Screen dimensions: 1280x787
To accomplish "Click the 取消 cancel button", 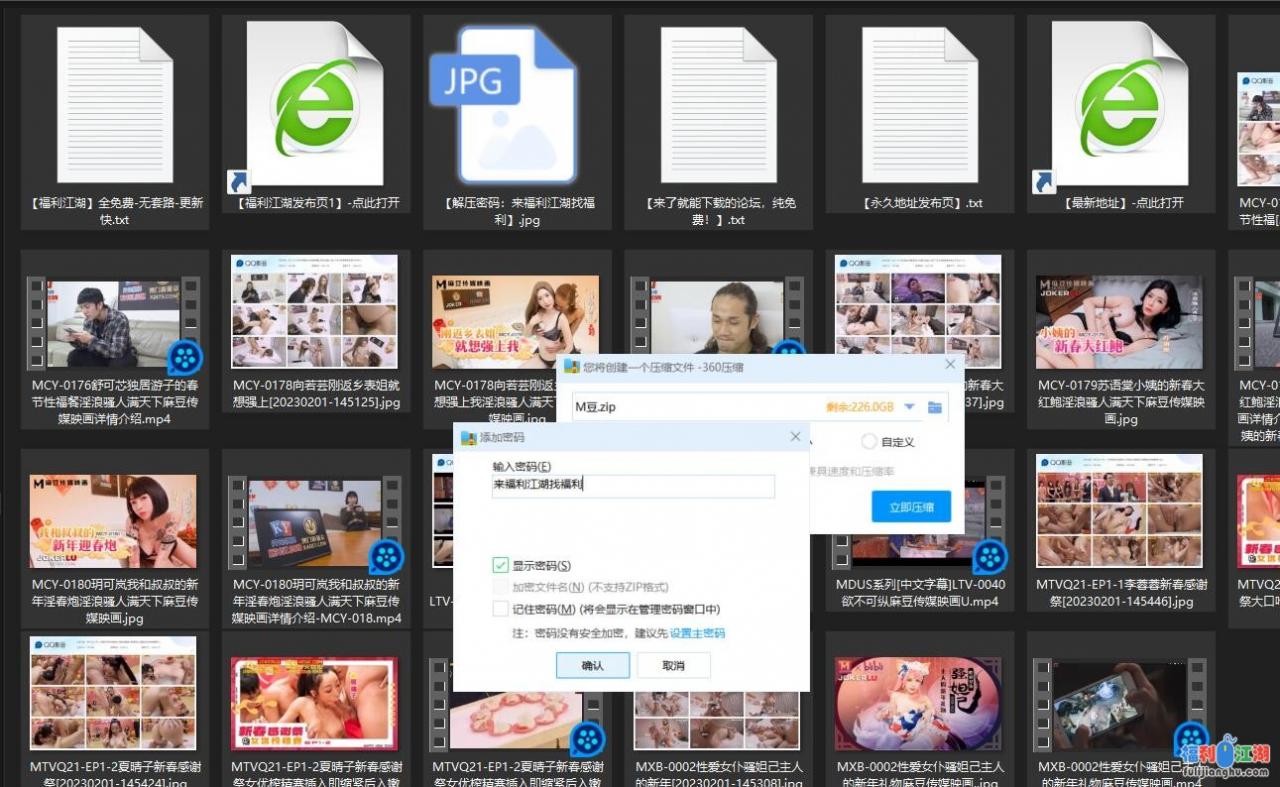I will (x=673, y=665).
